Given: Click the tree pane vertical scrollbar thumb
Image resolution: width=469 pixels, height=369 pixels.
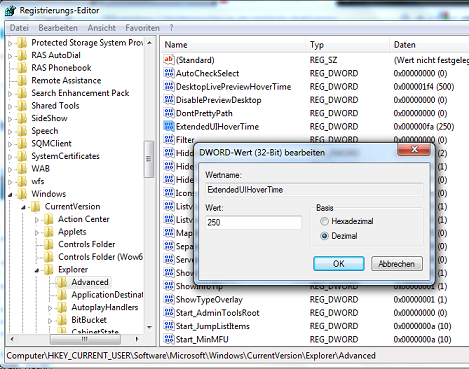Looking at the screenshot, I should coord(149,159).
